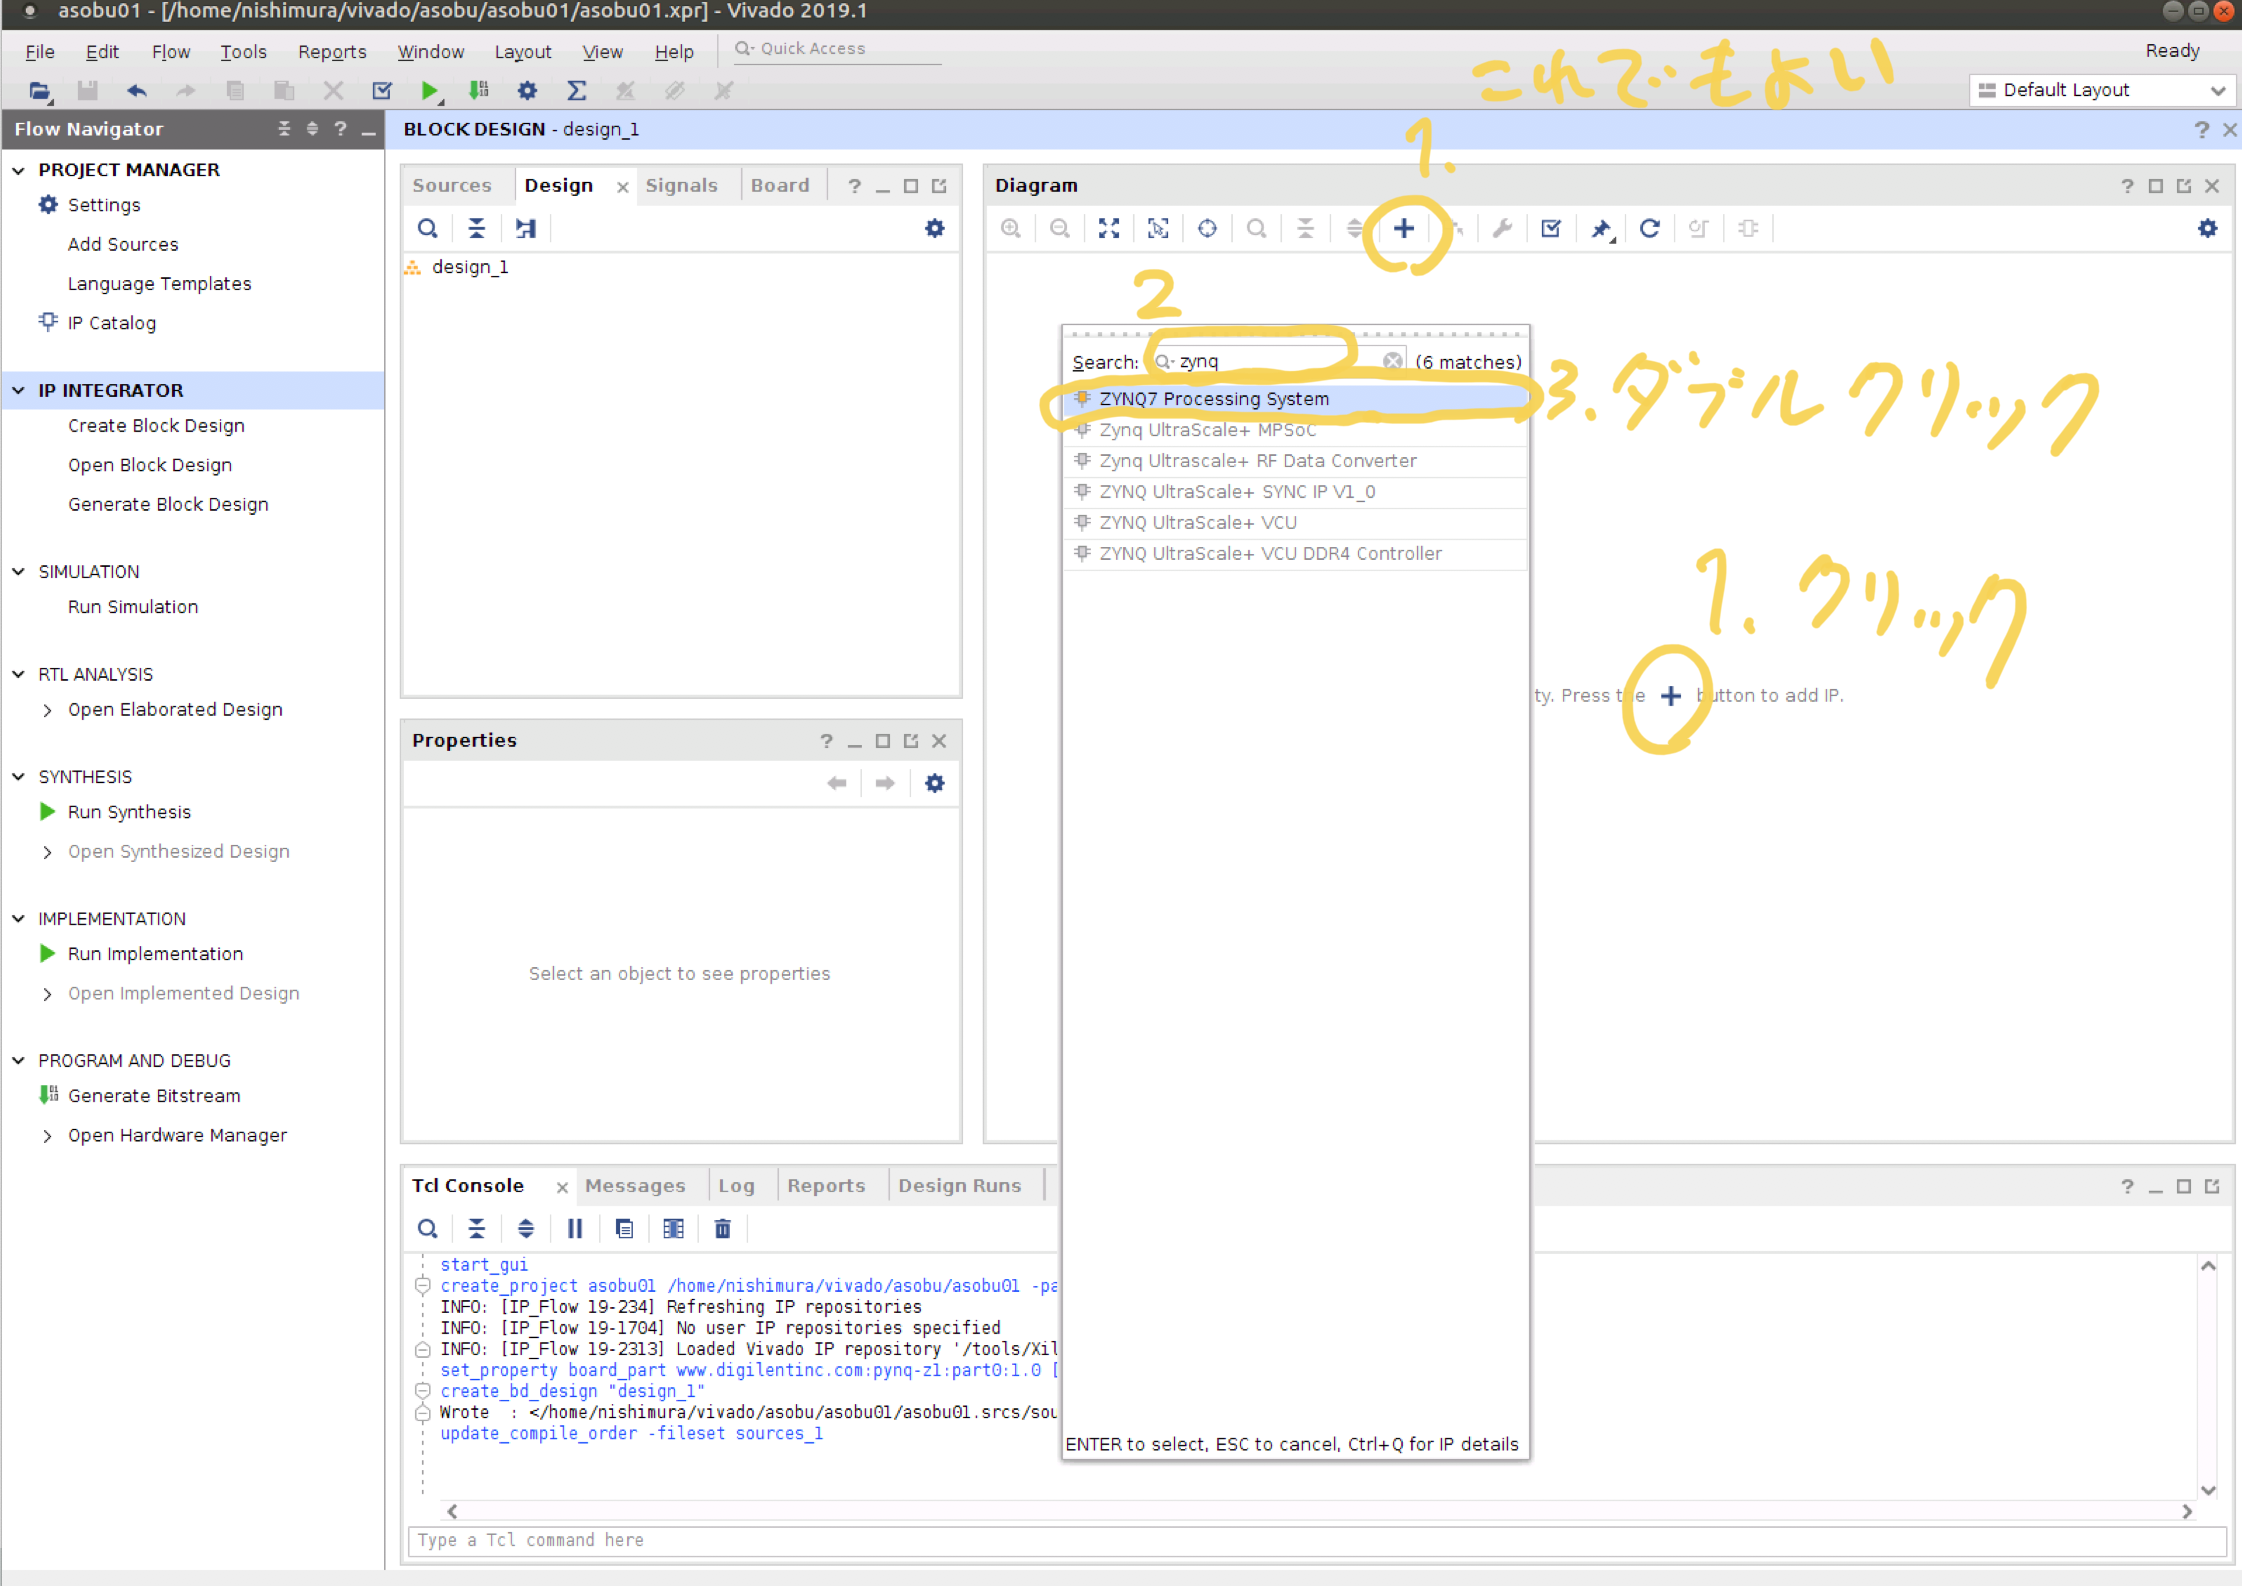Image resolution: width=2242 pixels, height=1586 pixels.
Task: Select the Run Synthesis play icon
Action: pyautogui.click(x=46, y=810)
